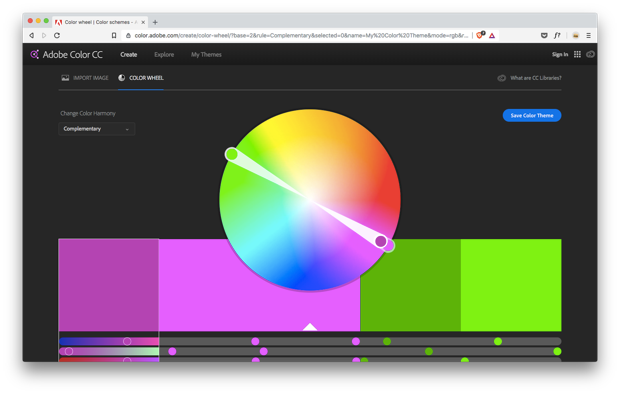This screenshot has height=394, width=620.
Task: Click the color wheel icon next to COLOR WHEEL
Action: 121,78
